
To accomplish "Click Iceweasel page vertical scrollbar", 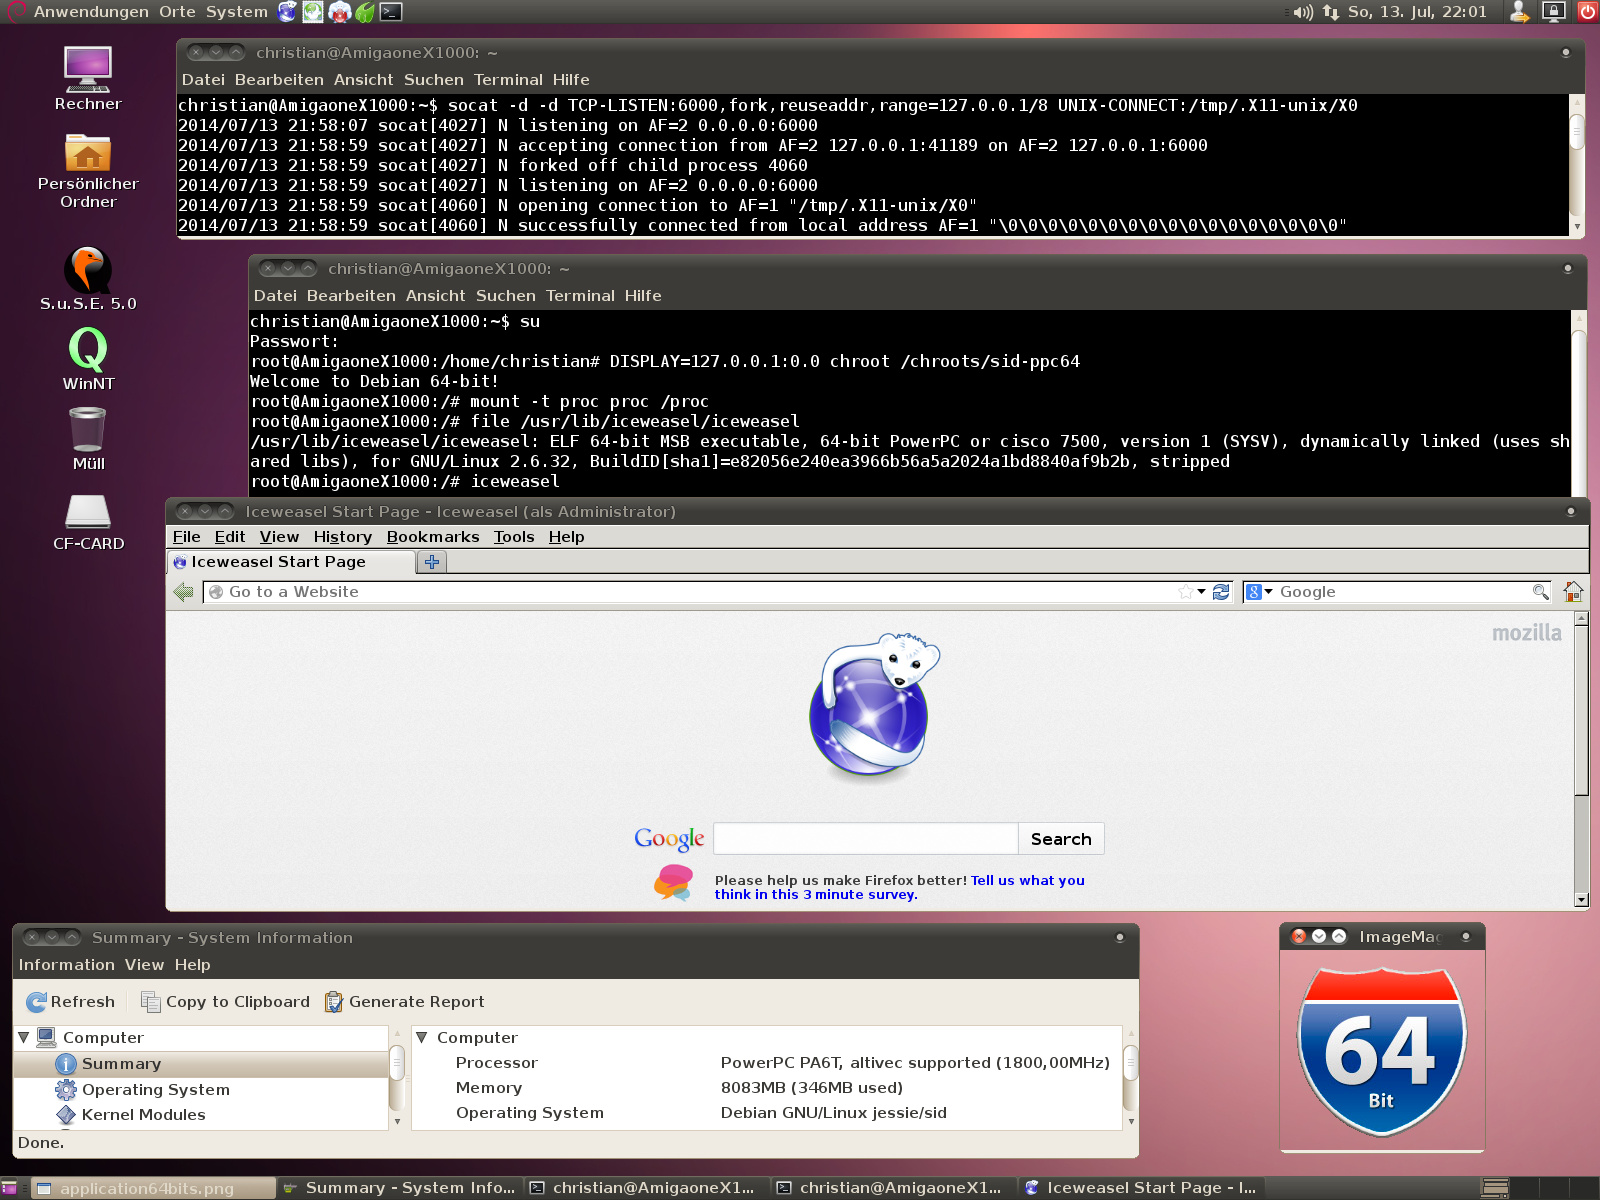I will click(x=1581, y=759).
